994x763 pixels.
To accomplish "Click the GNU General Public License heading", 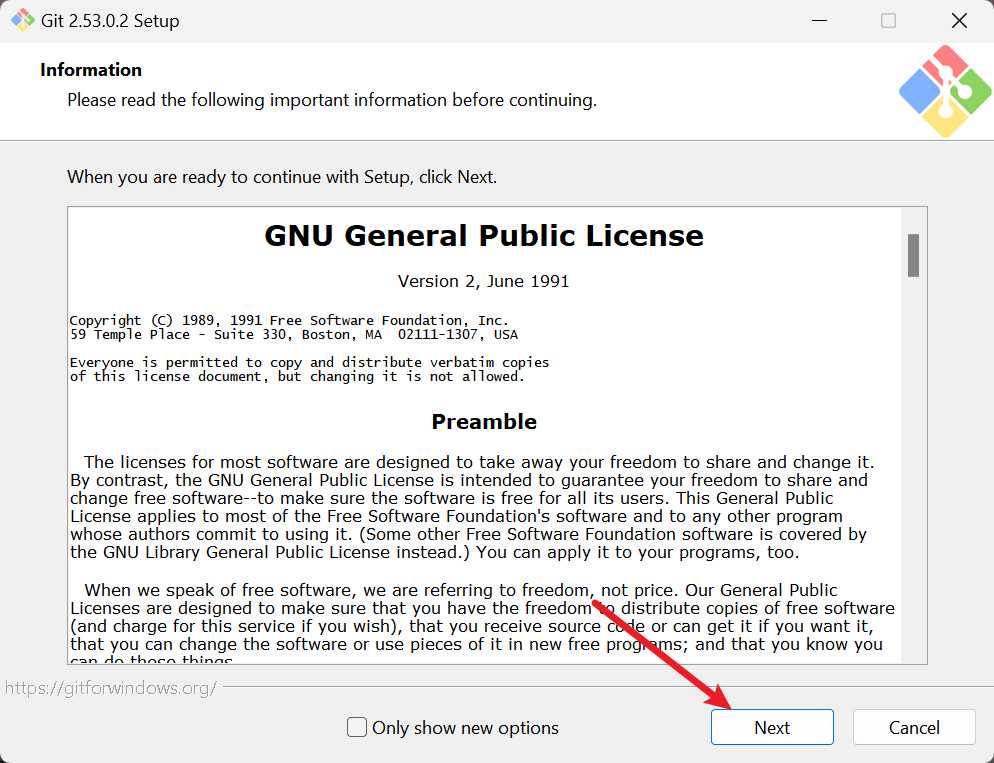I will (484, 236).
